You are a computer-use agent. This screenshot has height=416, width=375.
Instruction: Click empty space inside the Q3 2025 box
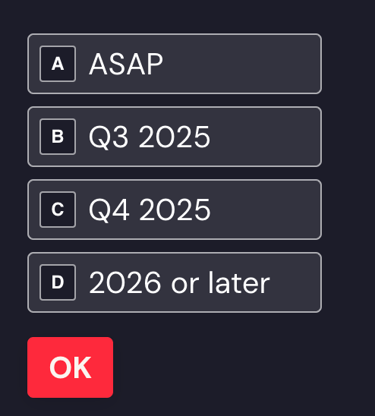[267, 137]
